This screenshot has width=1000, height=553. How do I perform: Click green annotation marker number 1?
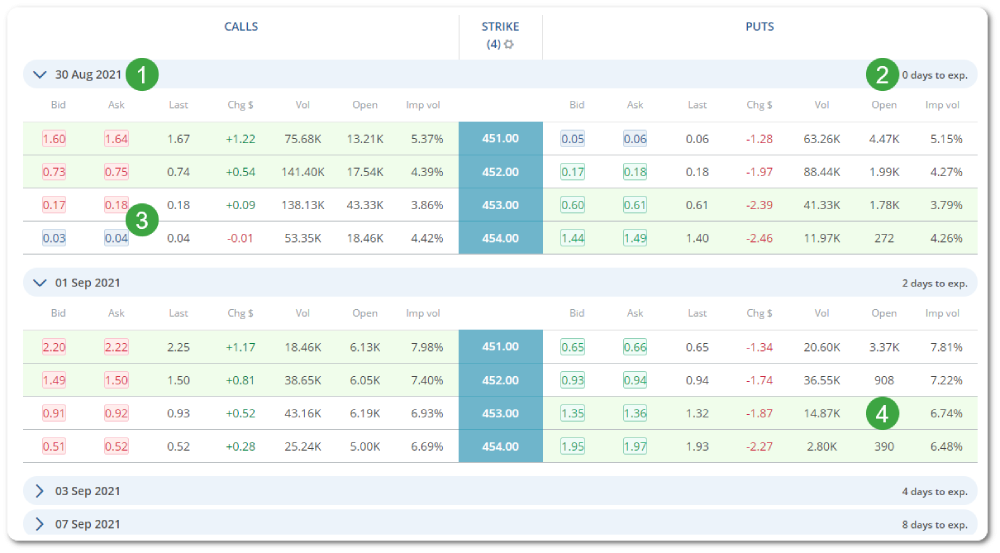(143, 75)
